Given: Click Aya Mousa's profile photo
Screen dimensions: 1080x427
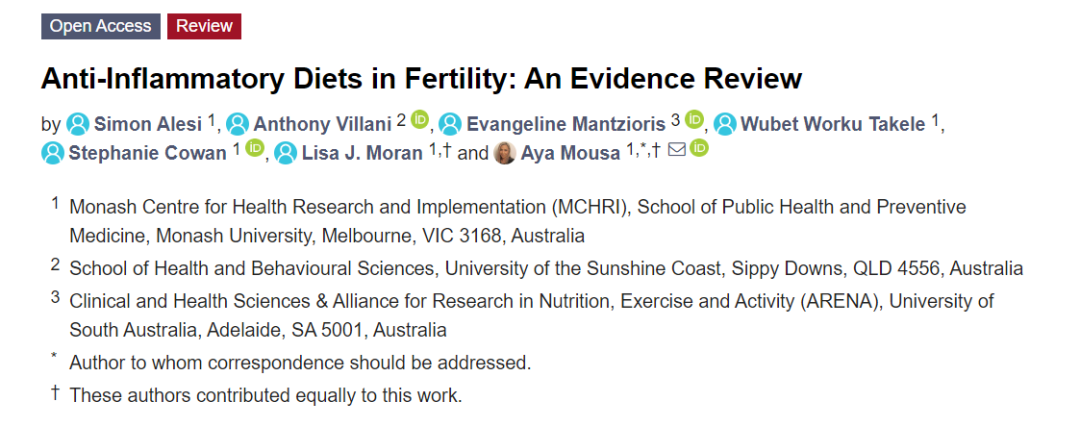Looking at the screenshot, I should [505, 153].
